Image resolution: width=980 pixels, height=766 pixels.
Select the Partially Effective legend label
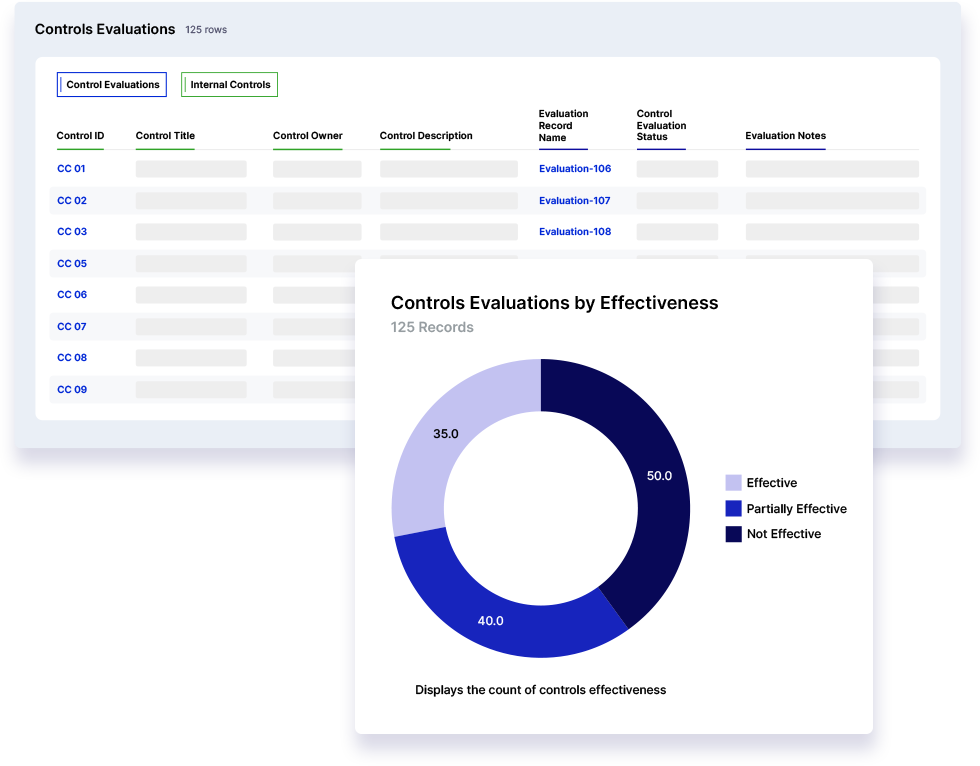pos(796,509)
